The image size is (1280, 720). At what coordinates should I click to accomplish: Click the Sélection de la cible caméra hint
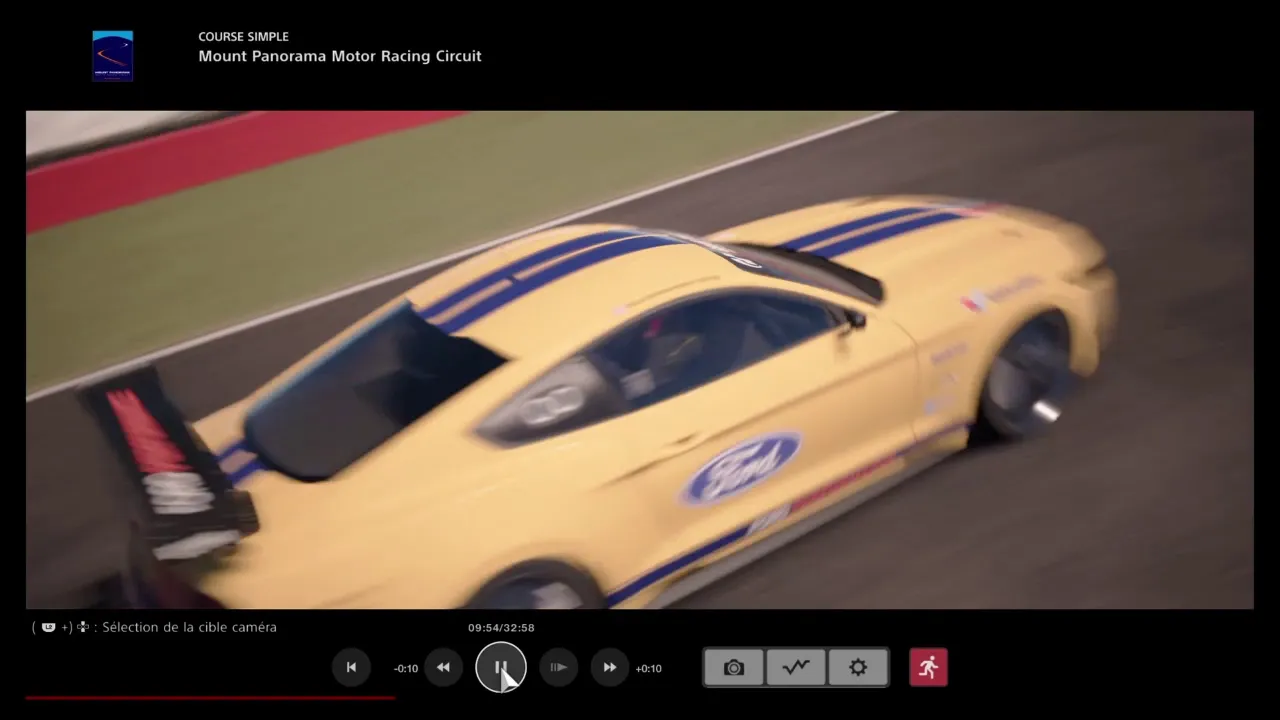click(x=155, y=627)
